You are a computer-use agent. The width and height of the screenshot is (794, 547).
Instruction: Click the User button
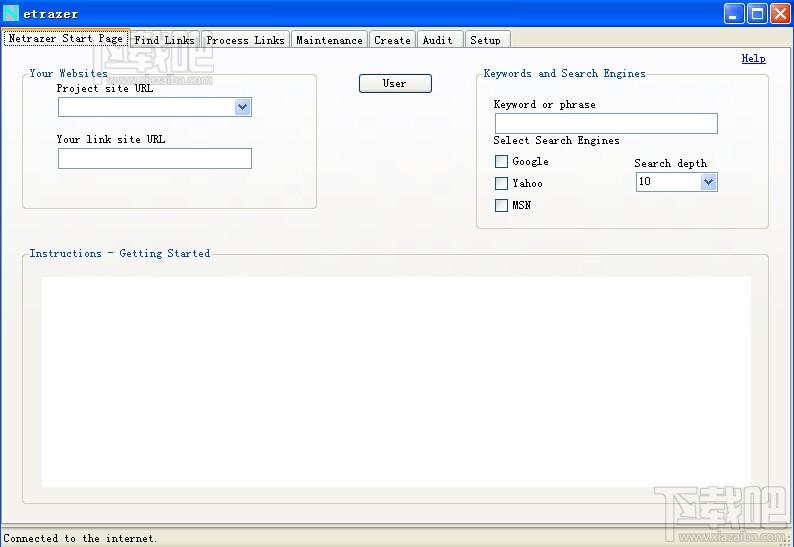395,84
